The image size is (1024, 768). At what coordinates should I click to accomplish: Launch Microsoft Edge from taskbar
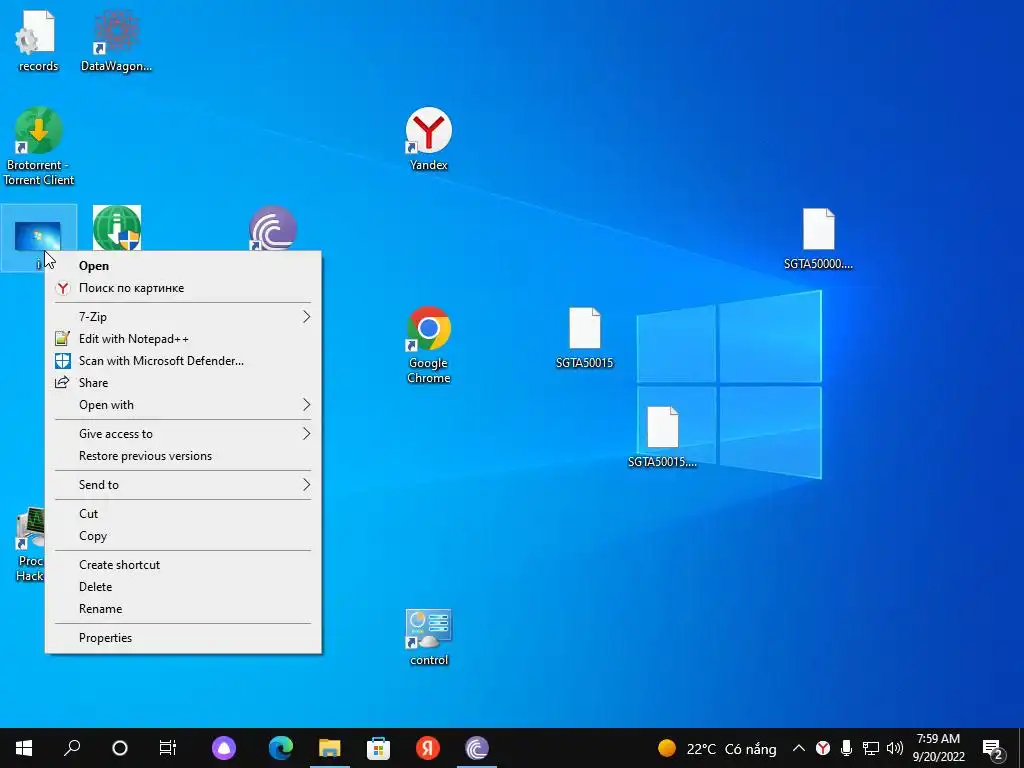(281, 748)
